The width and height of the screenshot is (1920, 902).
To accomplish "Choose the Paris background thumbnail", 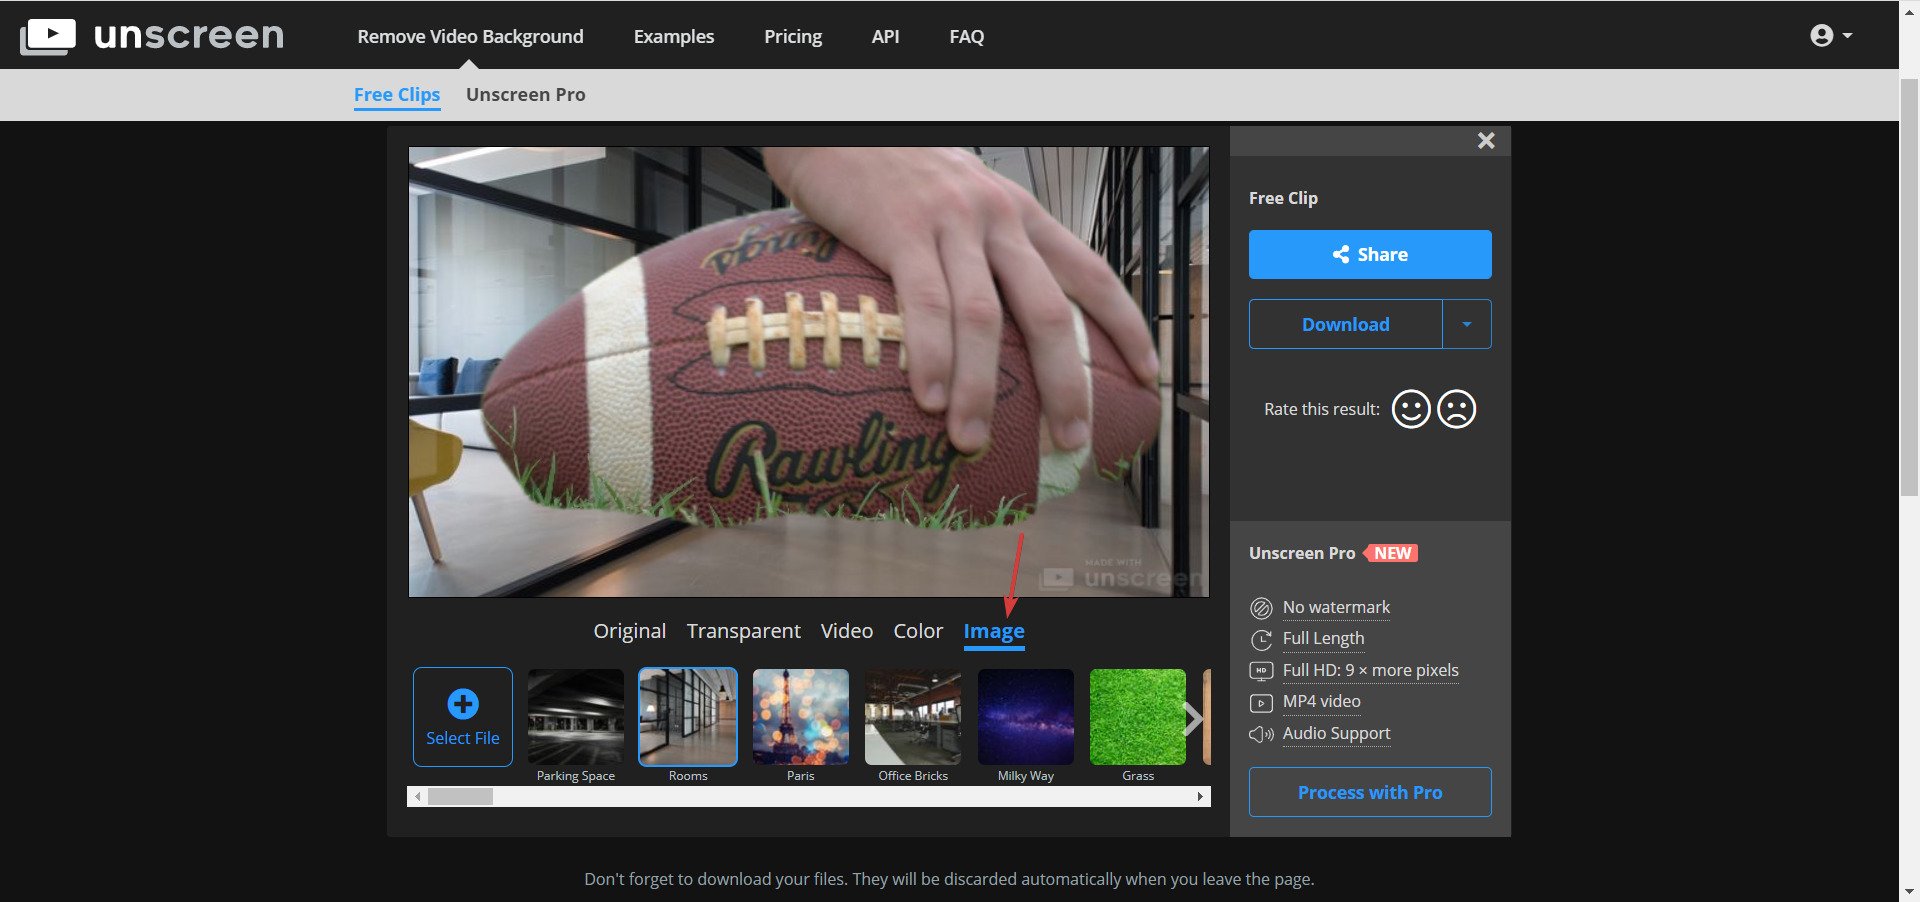I will tap(800, 717).
